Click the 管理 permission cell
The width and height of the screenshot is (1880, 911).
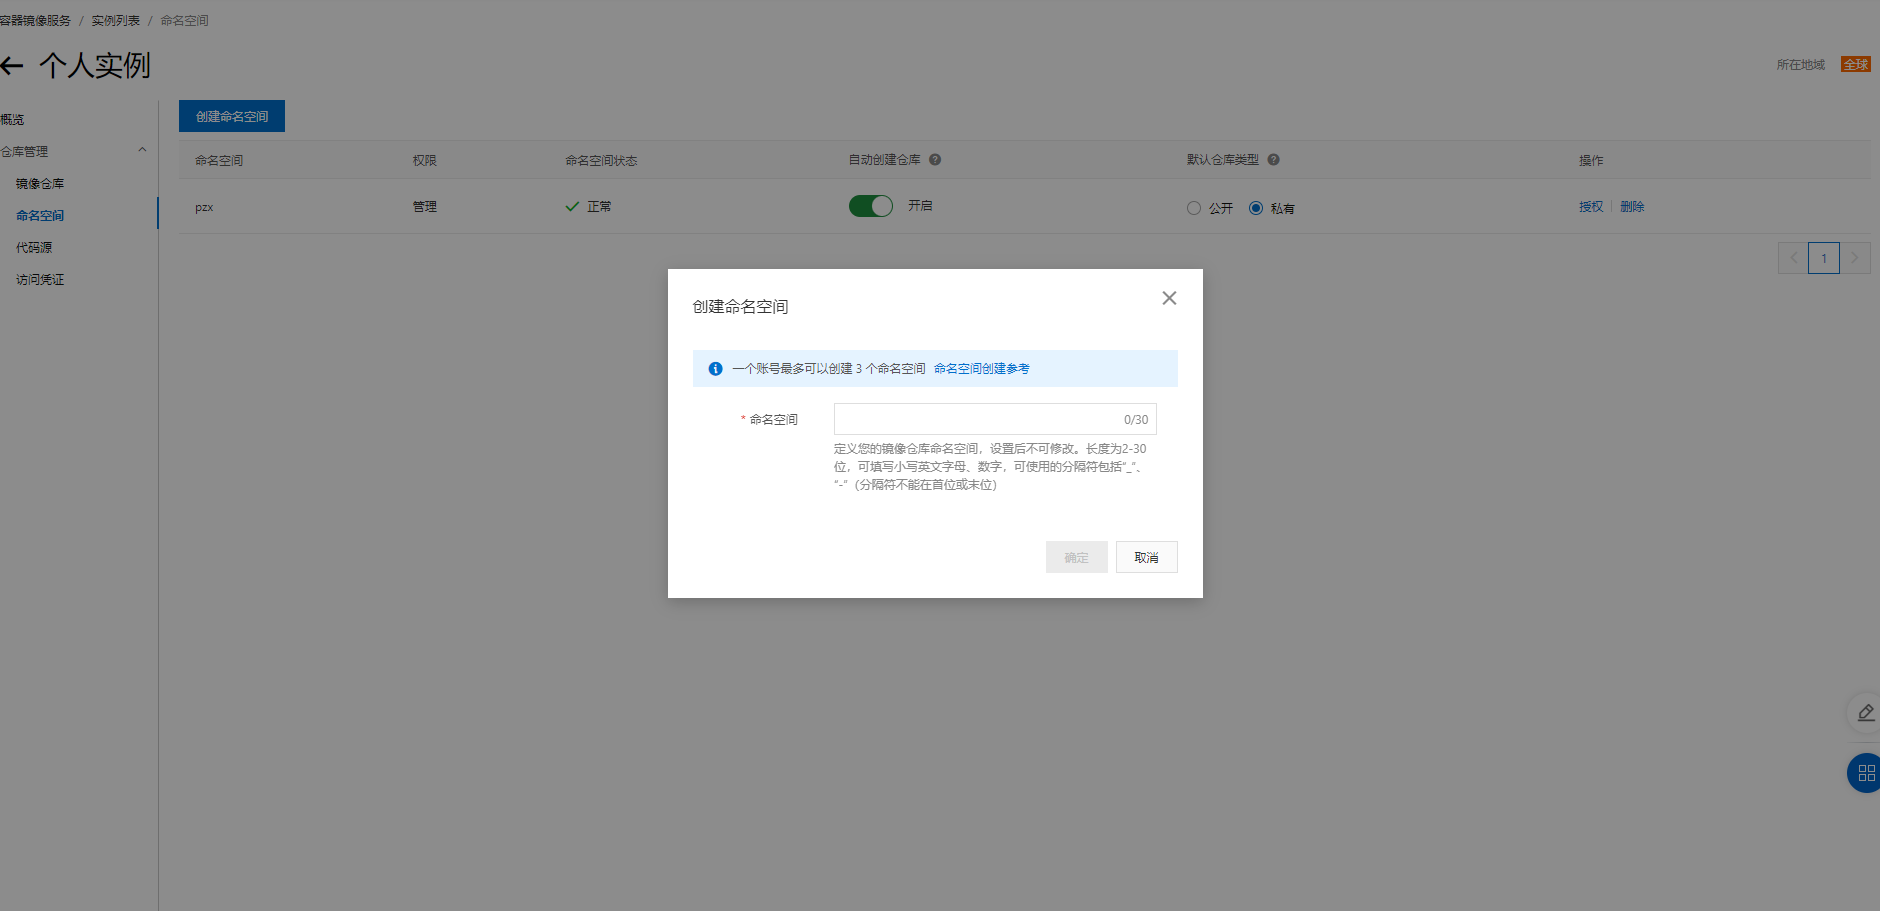click(425, 207)
